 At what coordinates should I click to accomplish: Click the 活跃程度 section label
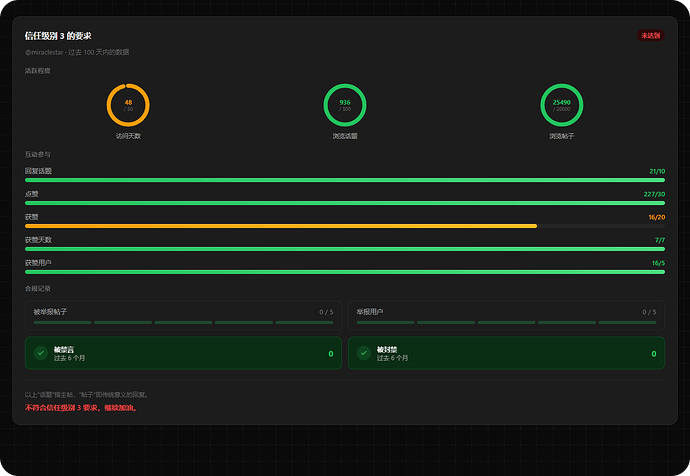38,71
